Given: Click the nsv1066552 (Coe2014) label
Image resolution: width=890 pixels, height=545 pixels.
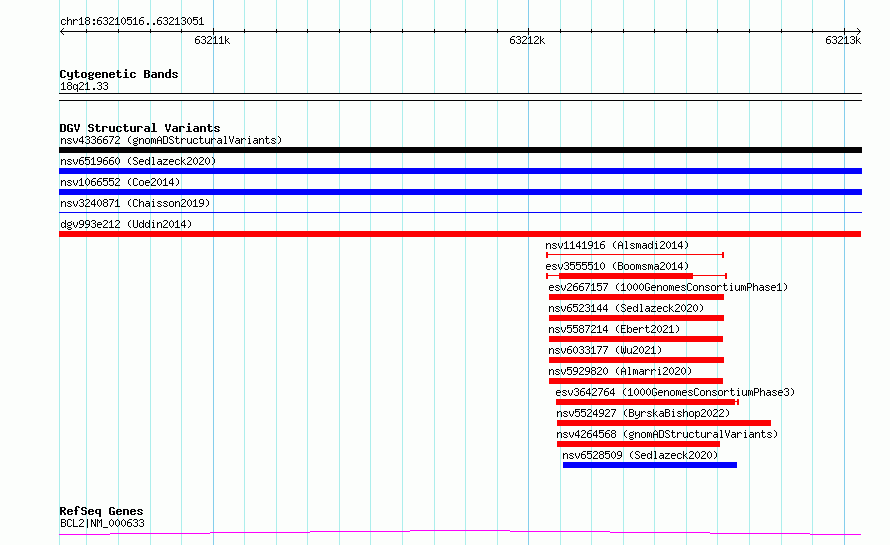Looking at the screenshot, I should 120,182.
